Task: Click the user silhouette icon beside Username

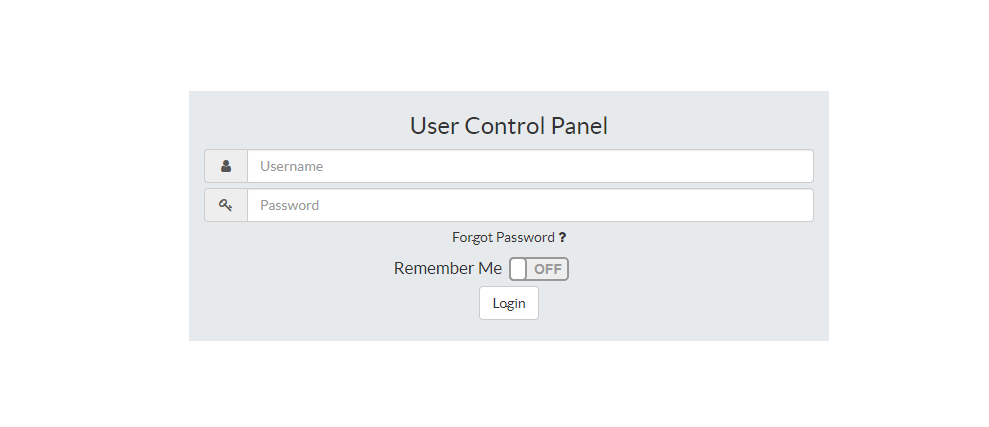Action: point(226,166)
